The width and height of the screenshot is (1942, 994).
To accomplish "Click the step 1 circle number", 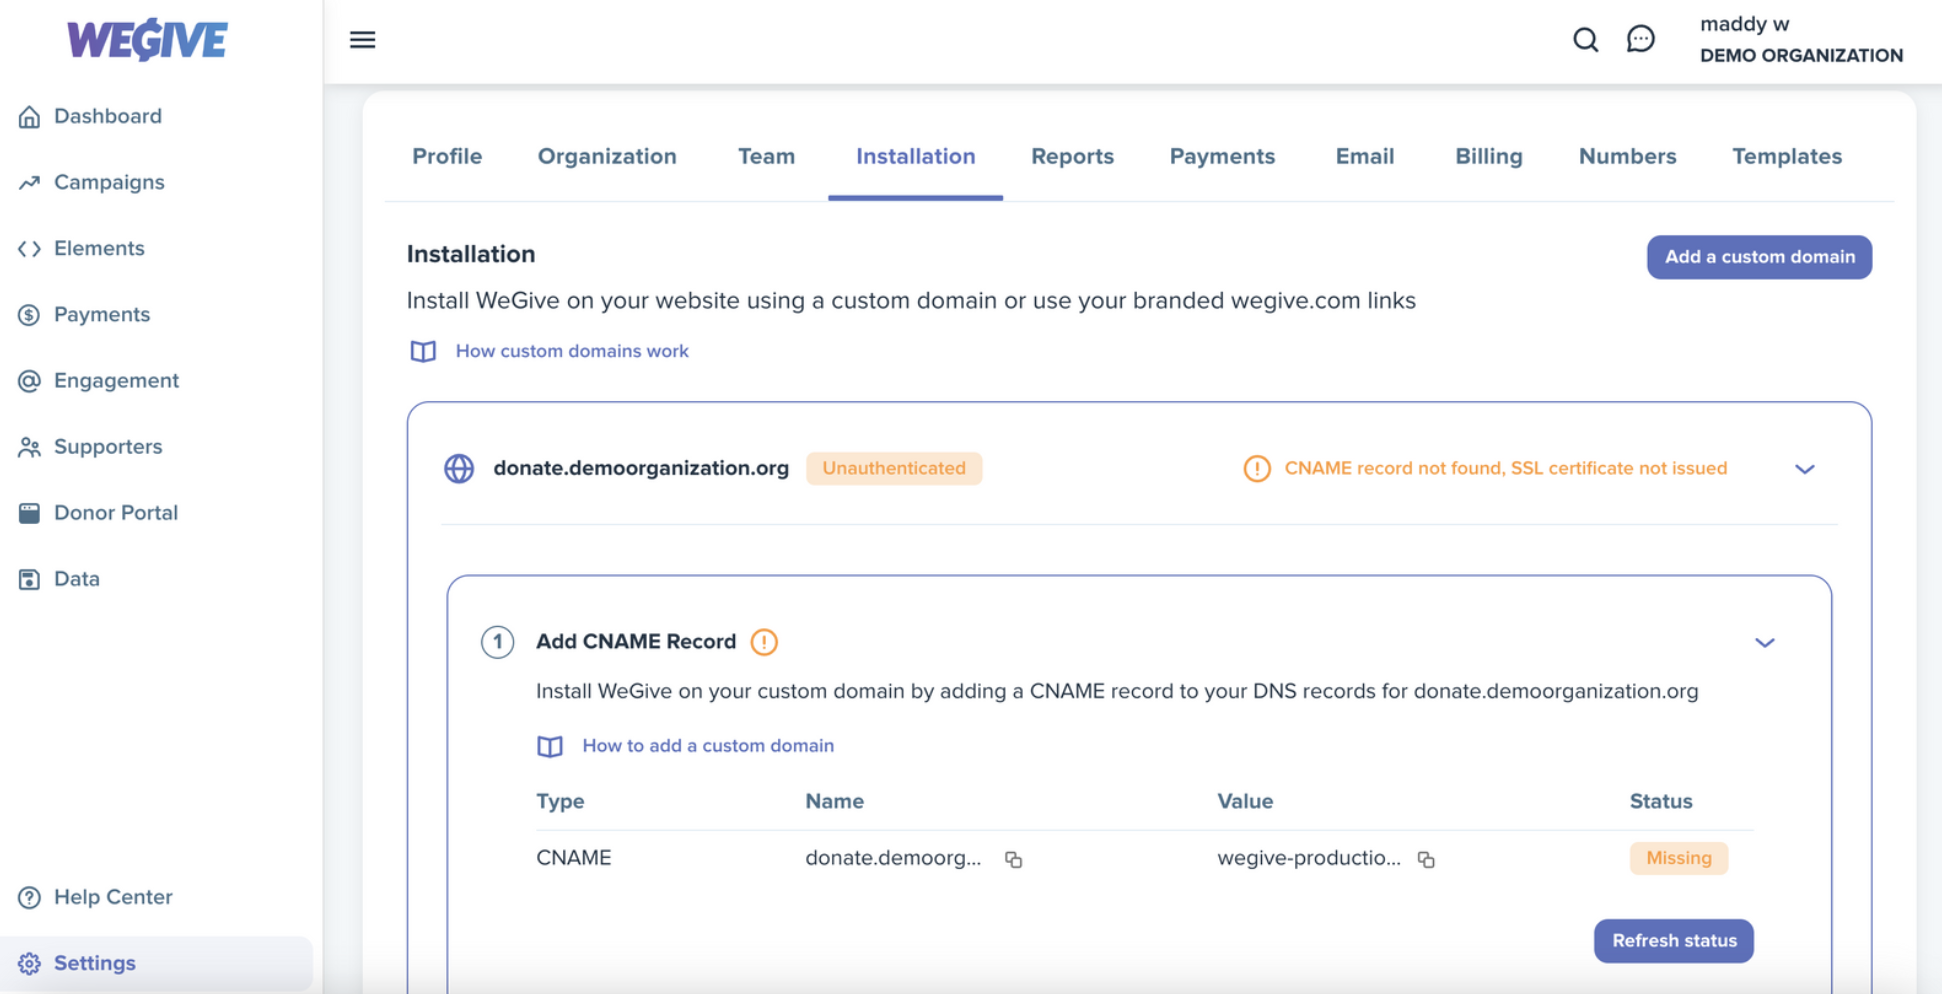I will pyautogui.click(x=498, y=642).
